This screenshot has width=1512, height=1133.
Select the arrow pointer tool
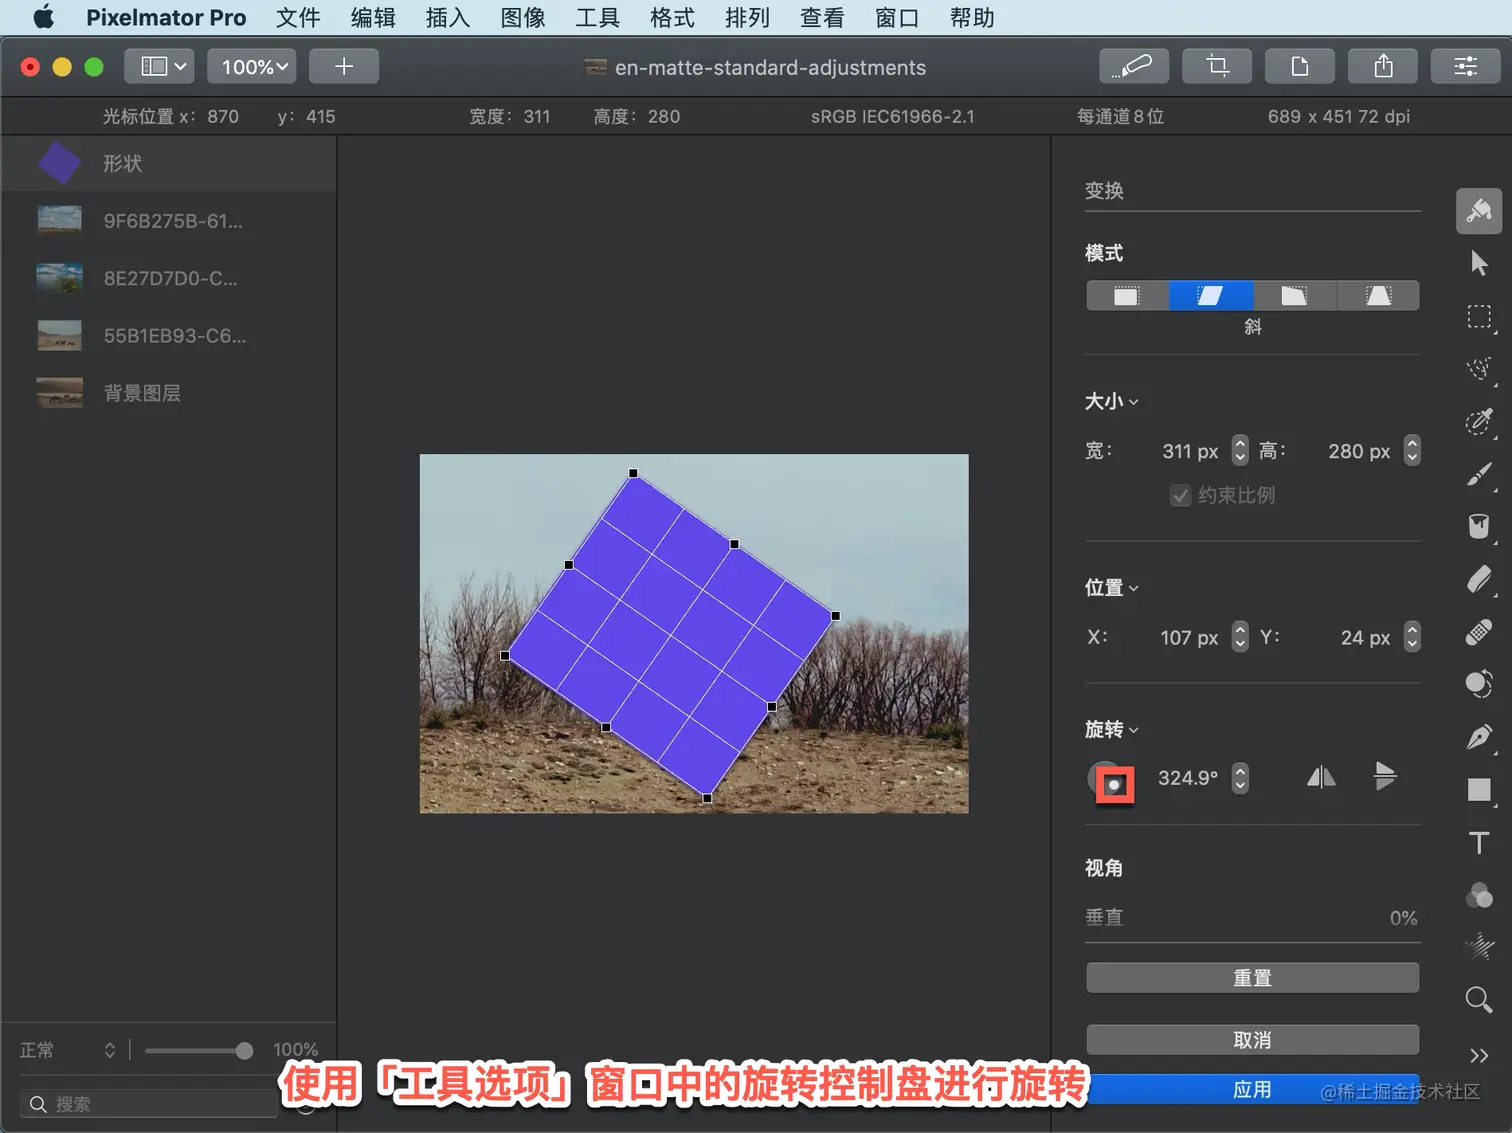(1479, 264)
